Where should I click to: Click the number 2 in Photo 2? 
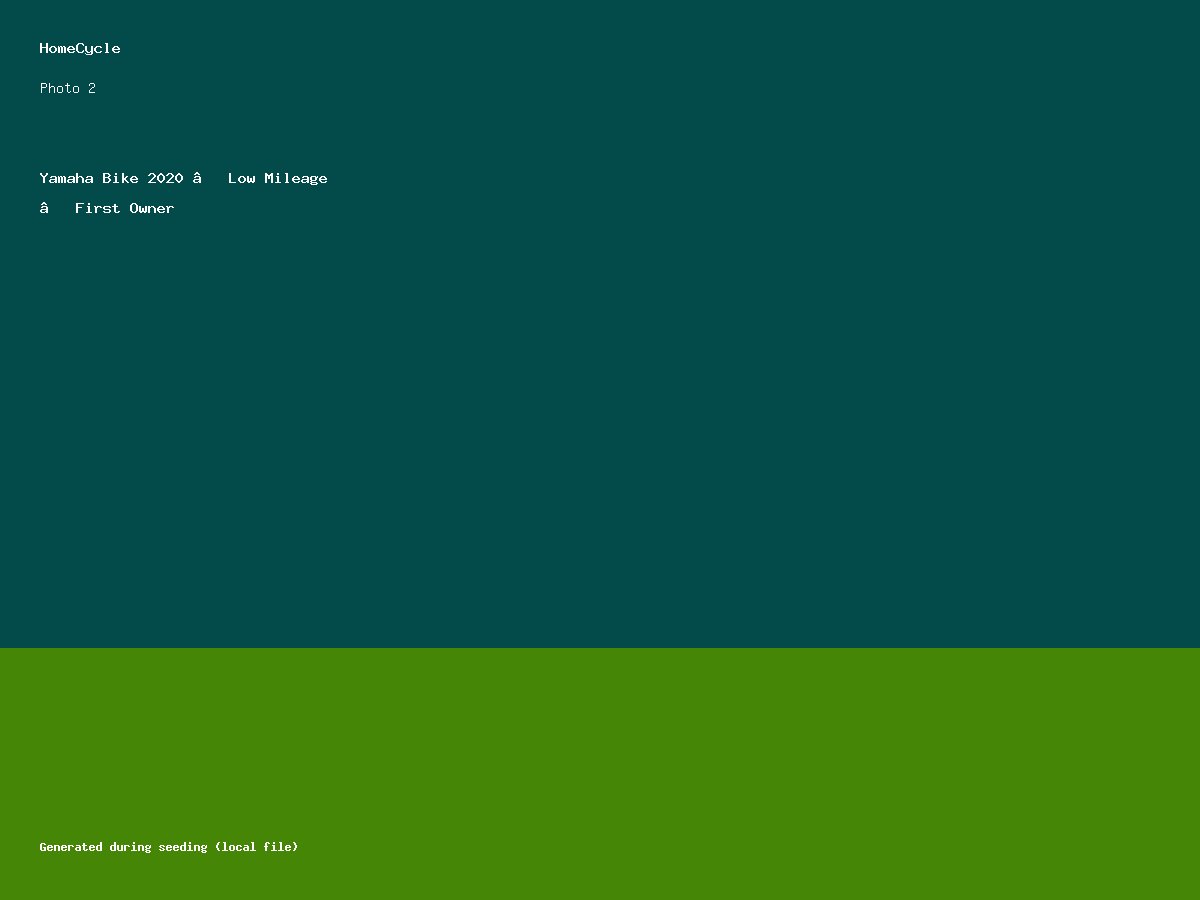(92, 88)
